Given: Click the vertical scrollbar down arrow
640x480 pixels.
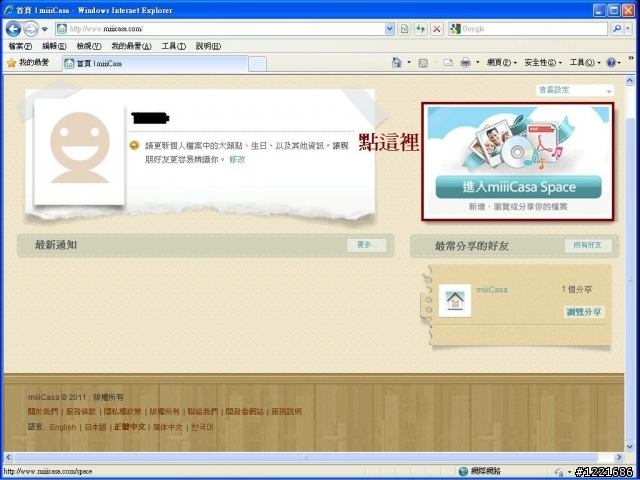Looking at the screenshot, I should 630,447.
